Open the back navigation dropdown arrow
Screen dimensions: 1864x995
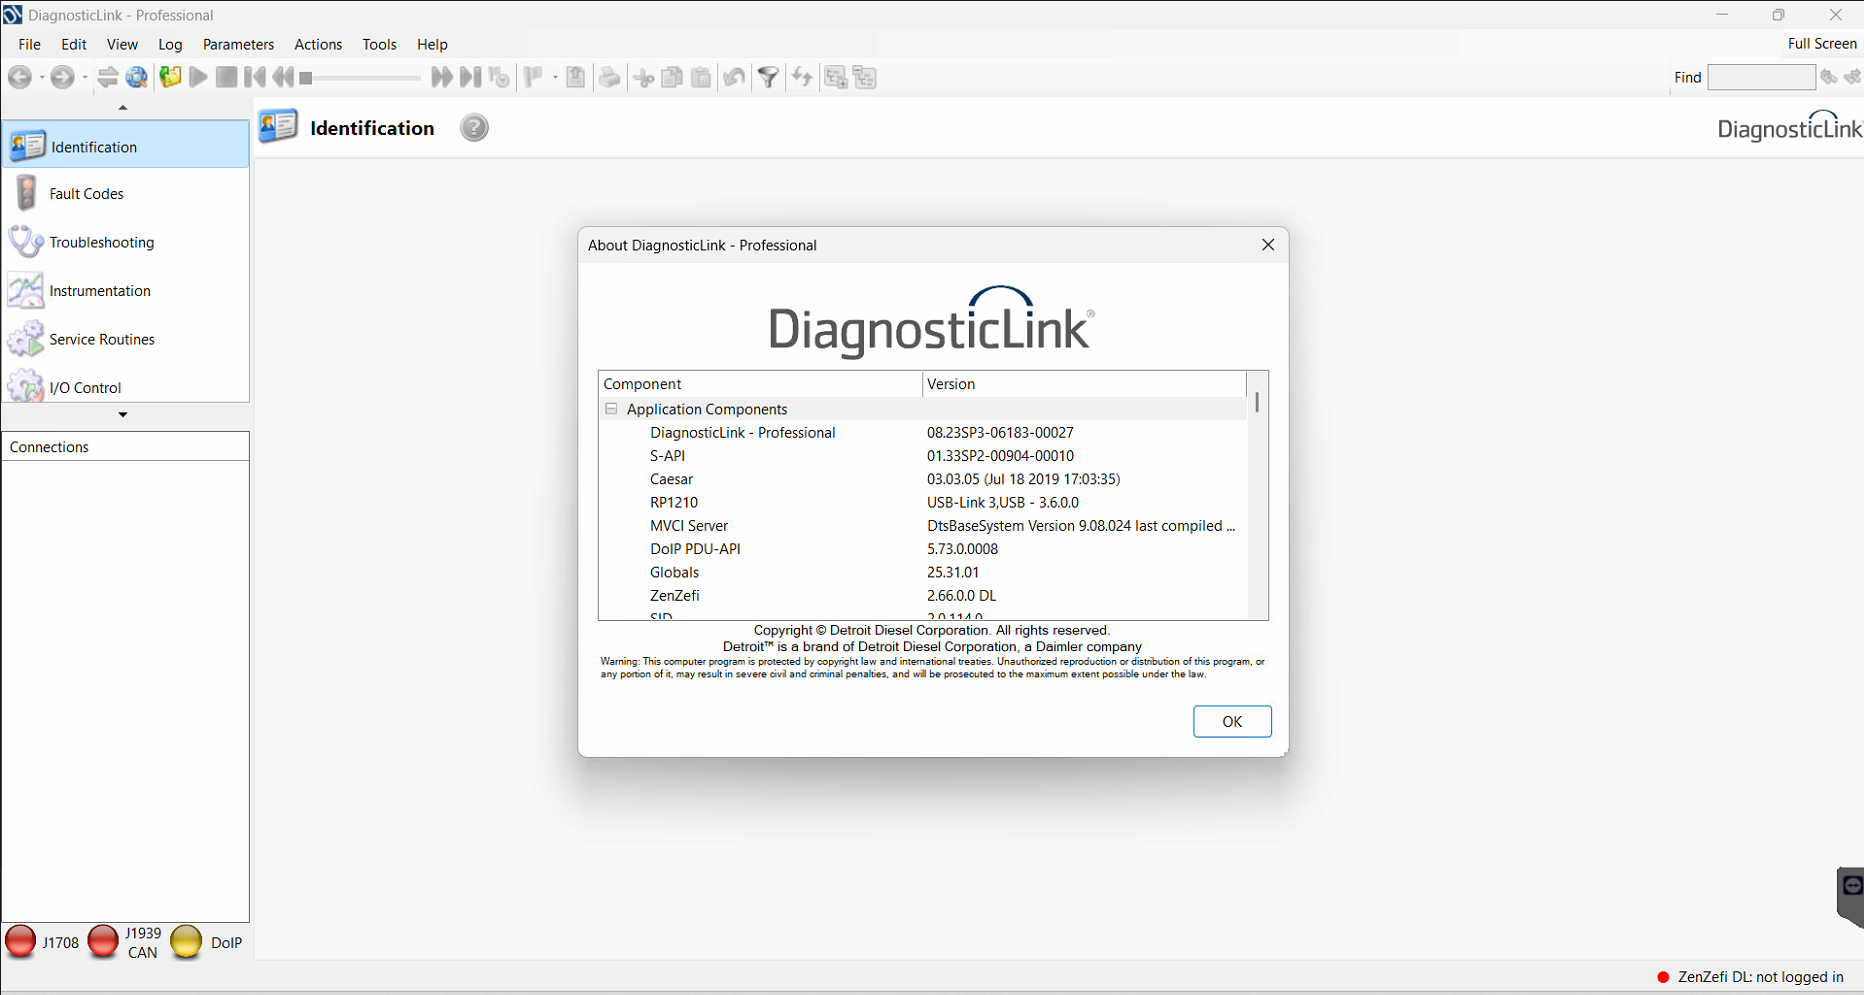click(41, 77)
